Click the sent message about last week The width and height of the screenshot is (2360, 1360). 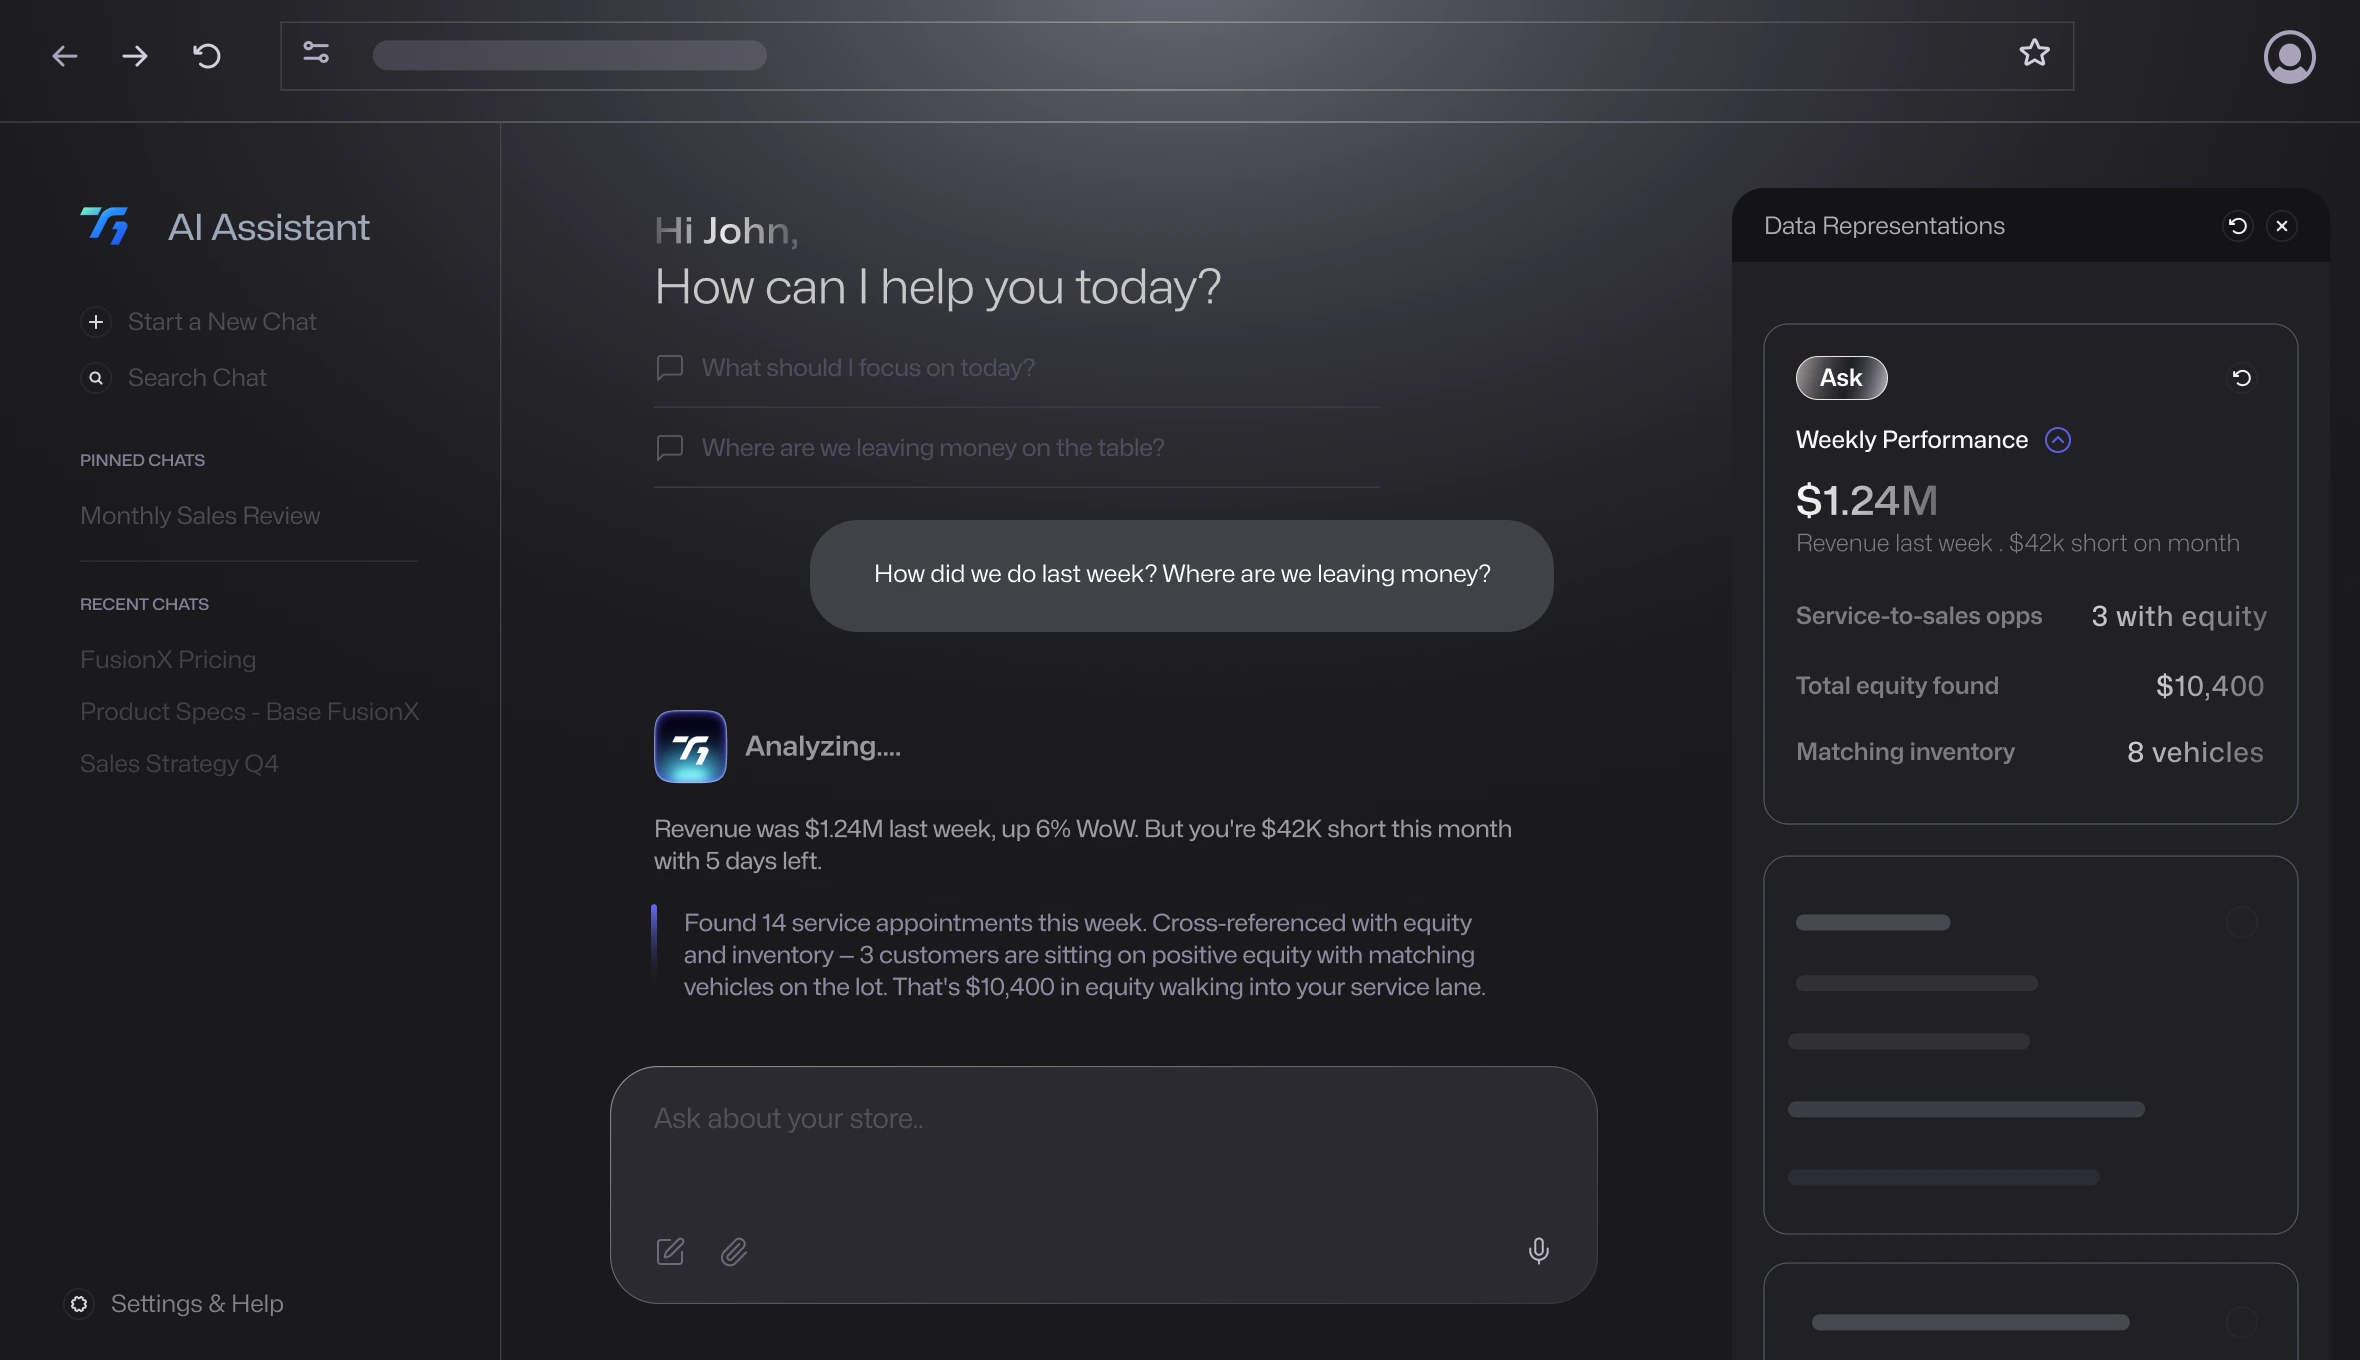point(1181,575)
